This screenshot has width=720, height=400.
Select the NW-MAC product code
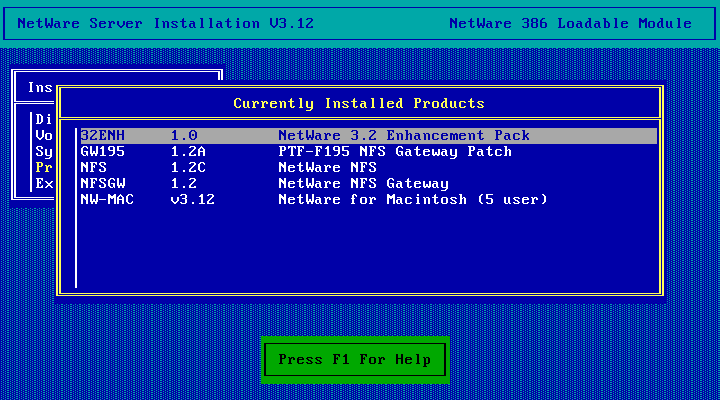coord(107,200)
